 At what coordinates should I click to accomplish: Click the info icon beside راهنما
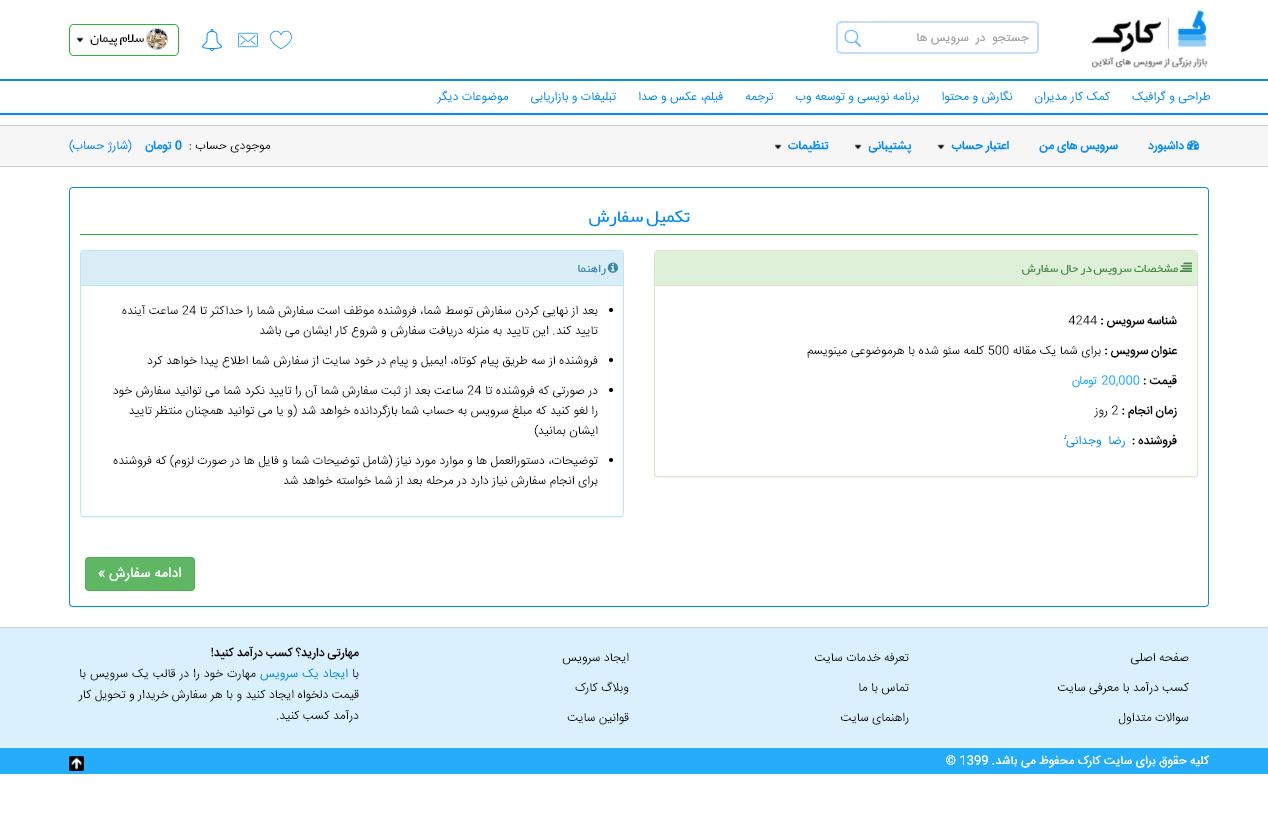(x=613, y=268)
